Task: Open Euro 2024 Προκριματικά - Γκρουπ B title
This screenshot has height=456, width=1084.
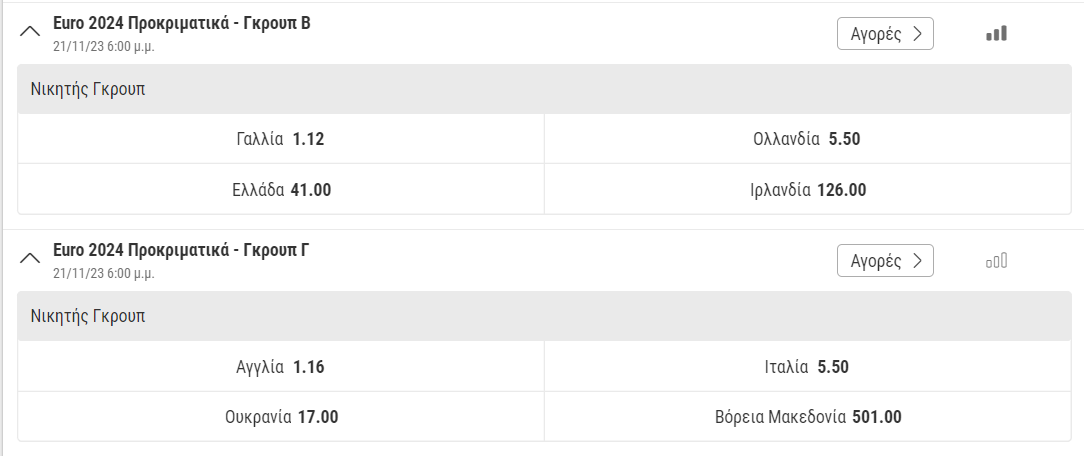Action: pyautogui.click(x=182, y=23)
